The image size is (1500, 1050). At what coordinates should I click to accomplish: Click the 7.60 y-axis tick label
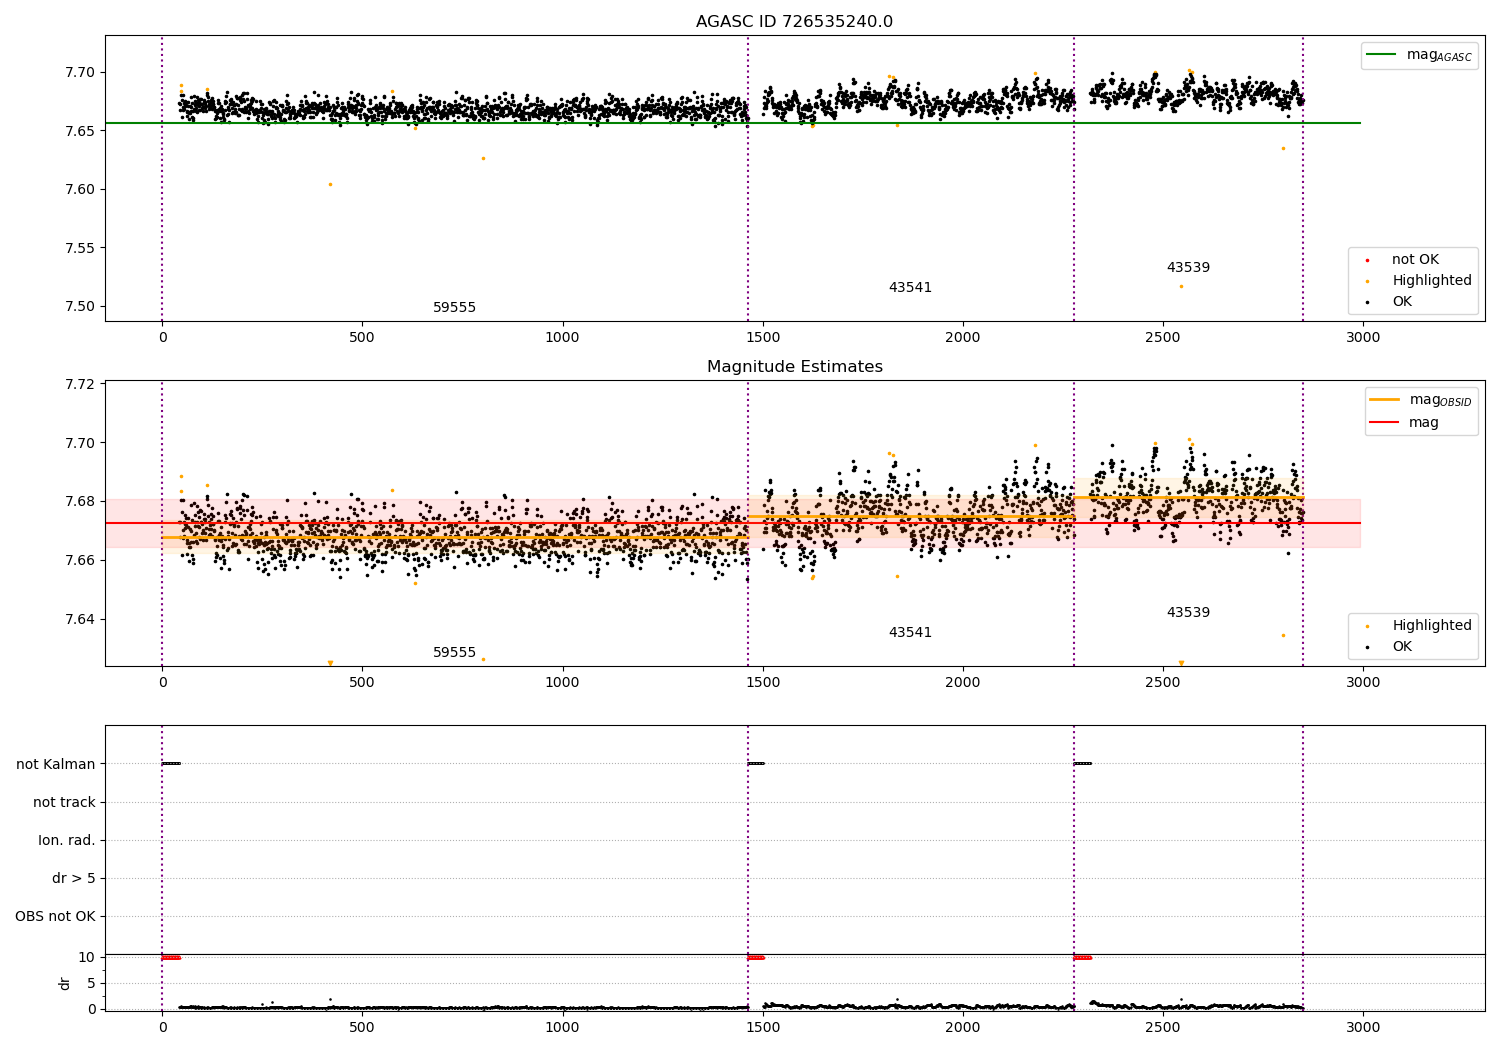pos(80,190)
